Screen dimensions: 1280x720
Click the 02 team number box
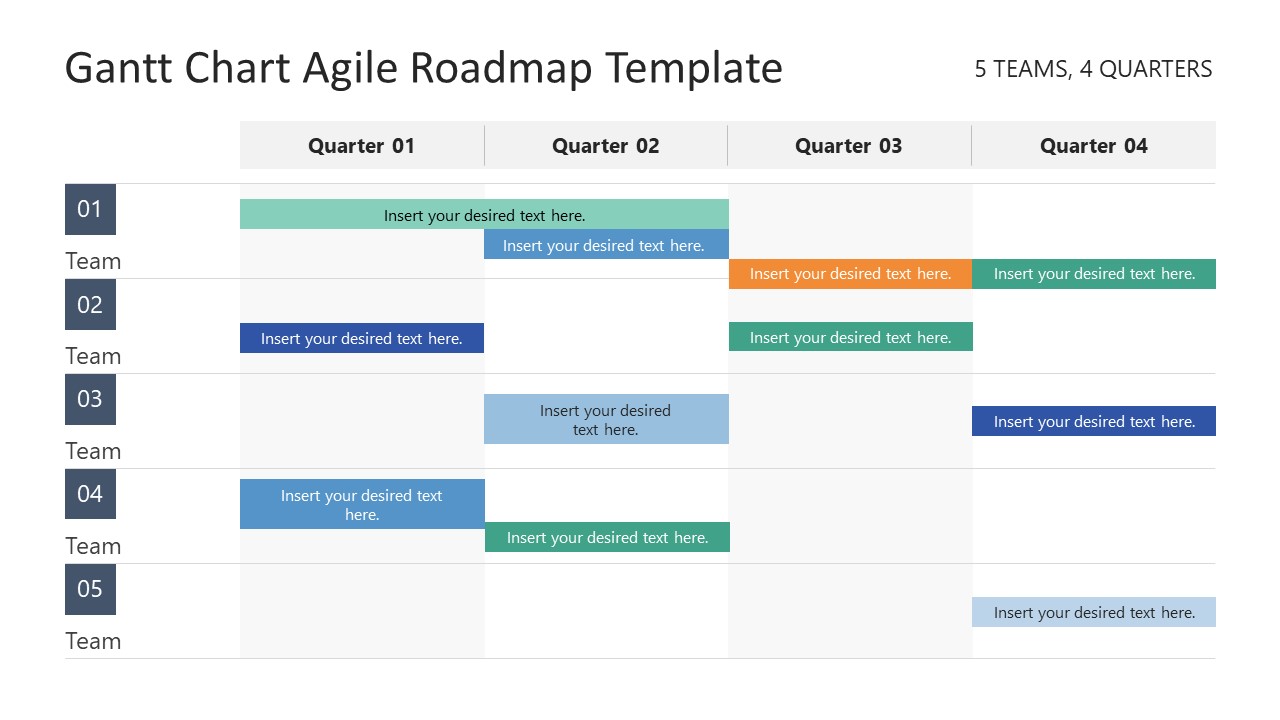point(90,304)
